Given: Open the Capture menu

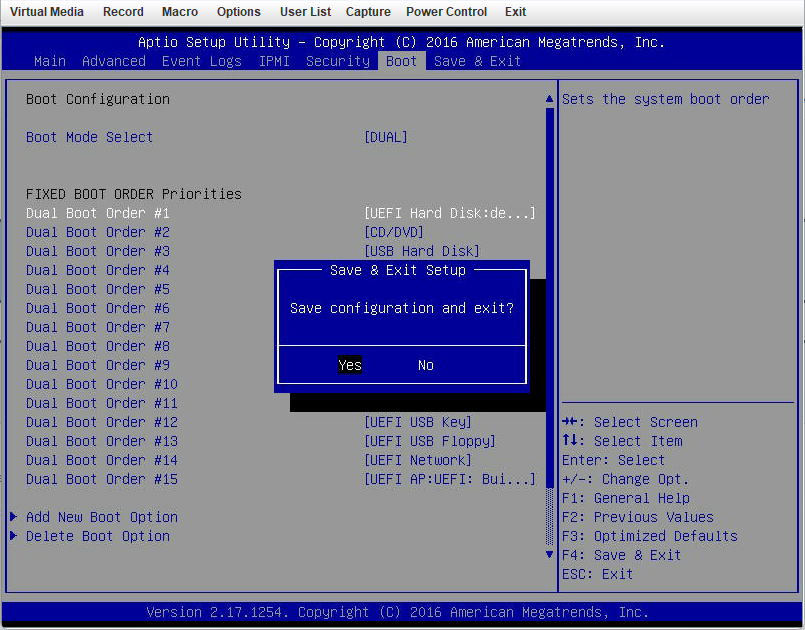Looking at the screenshot, I should pos(368,12).
